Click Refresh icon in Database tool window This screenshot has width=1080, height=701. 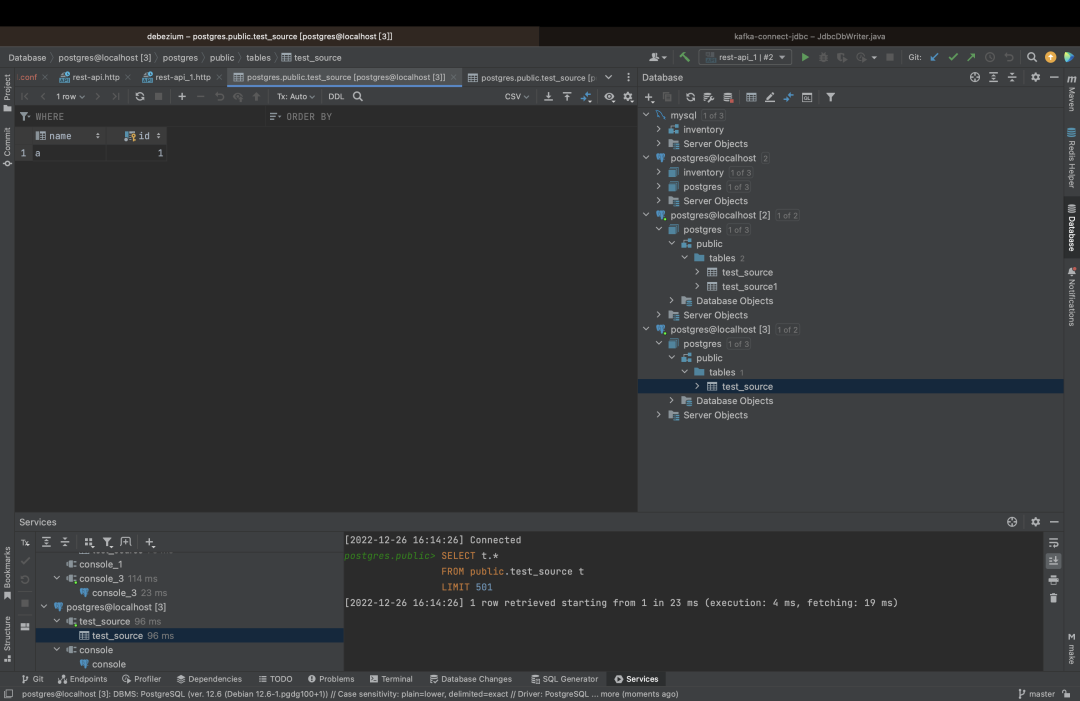pos(690,97)
